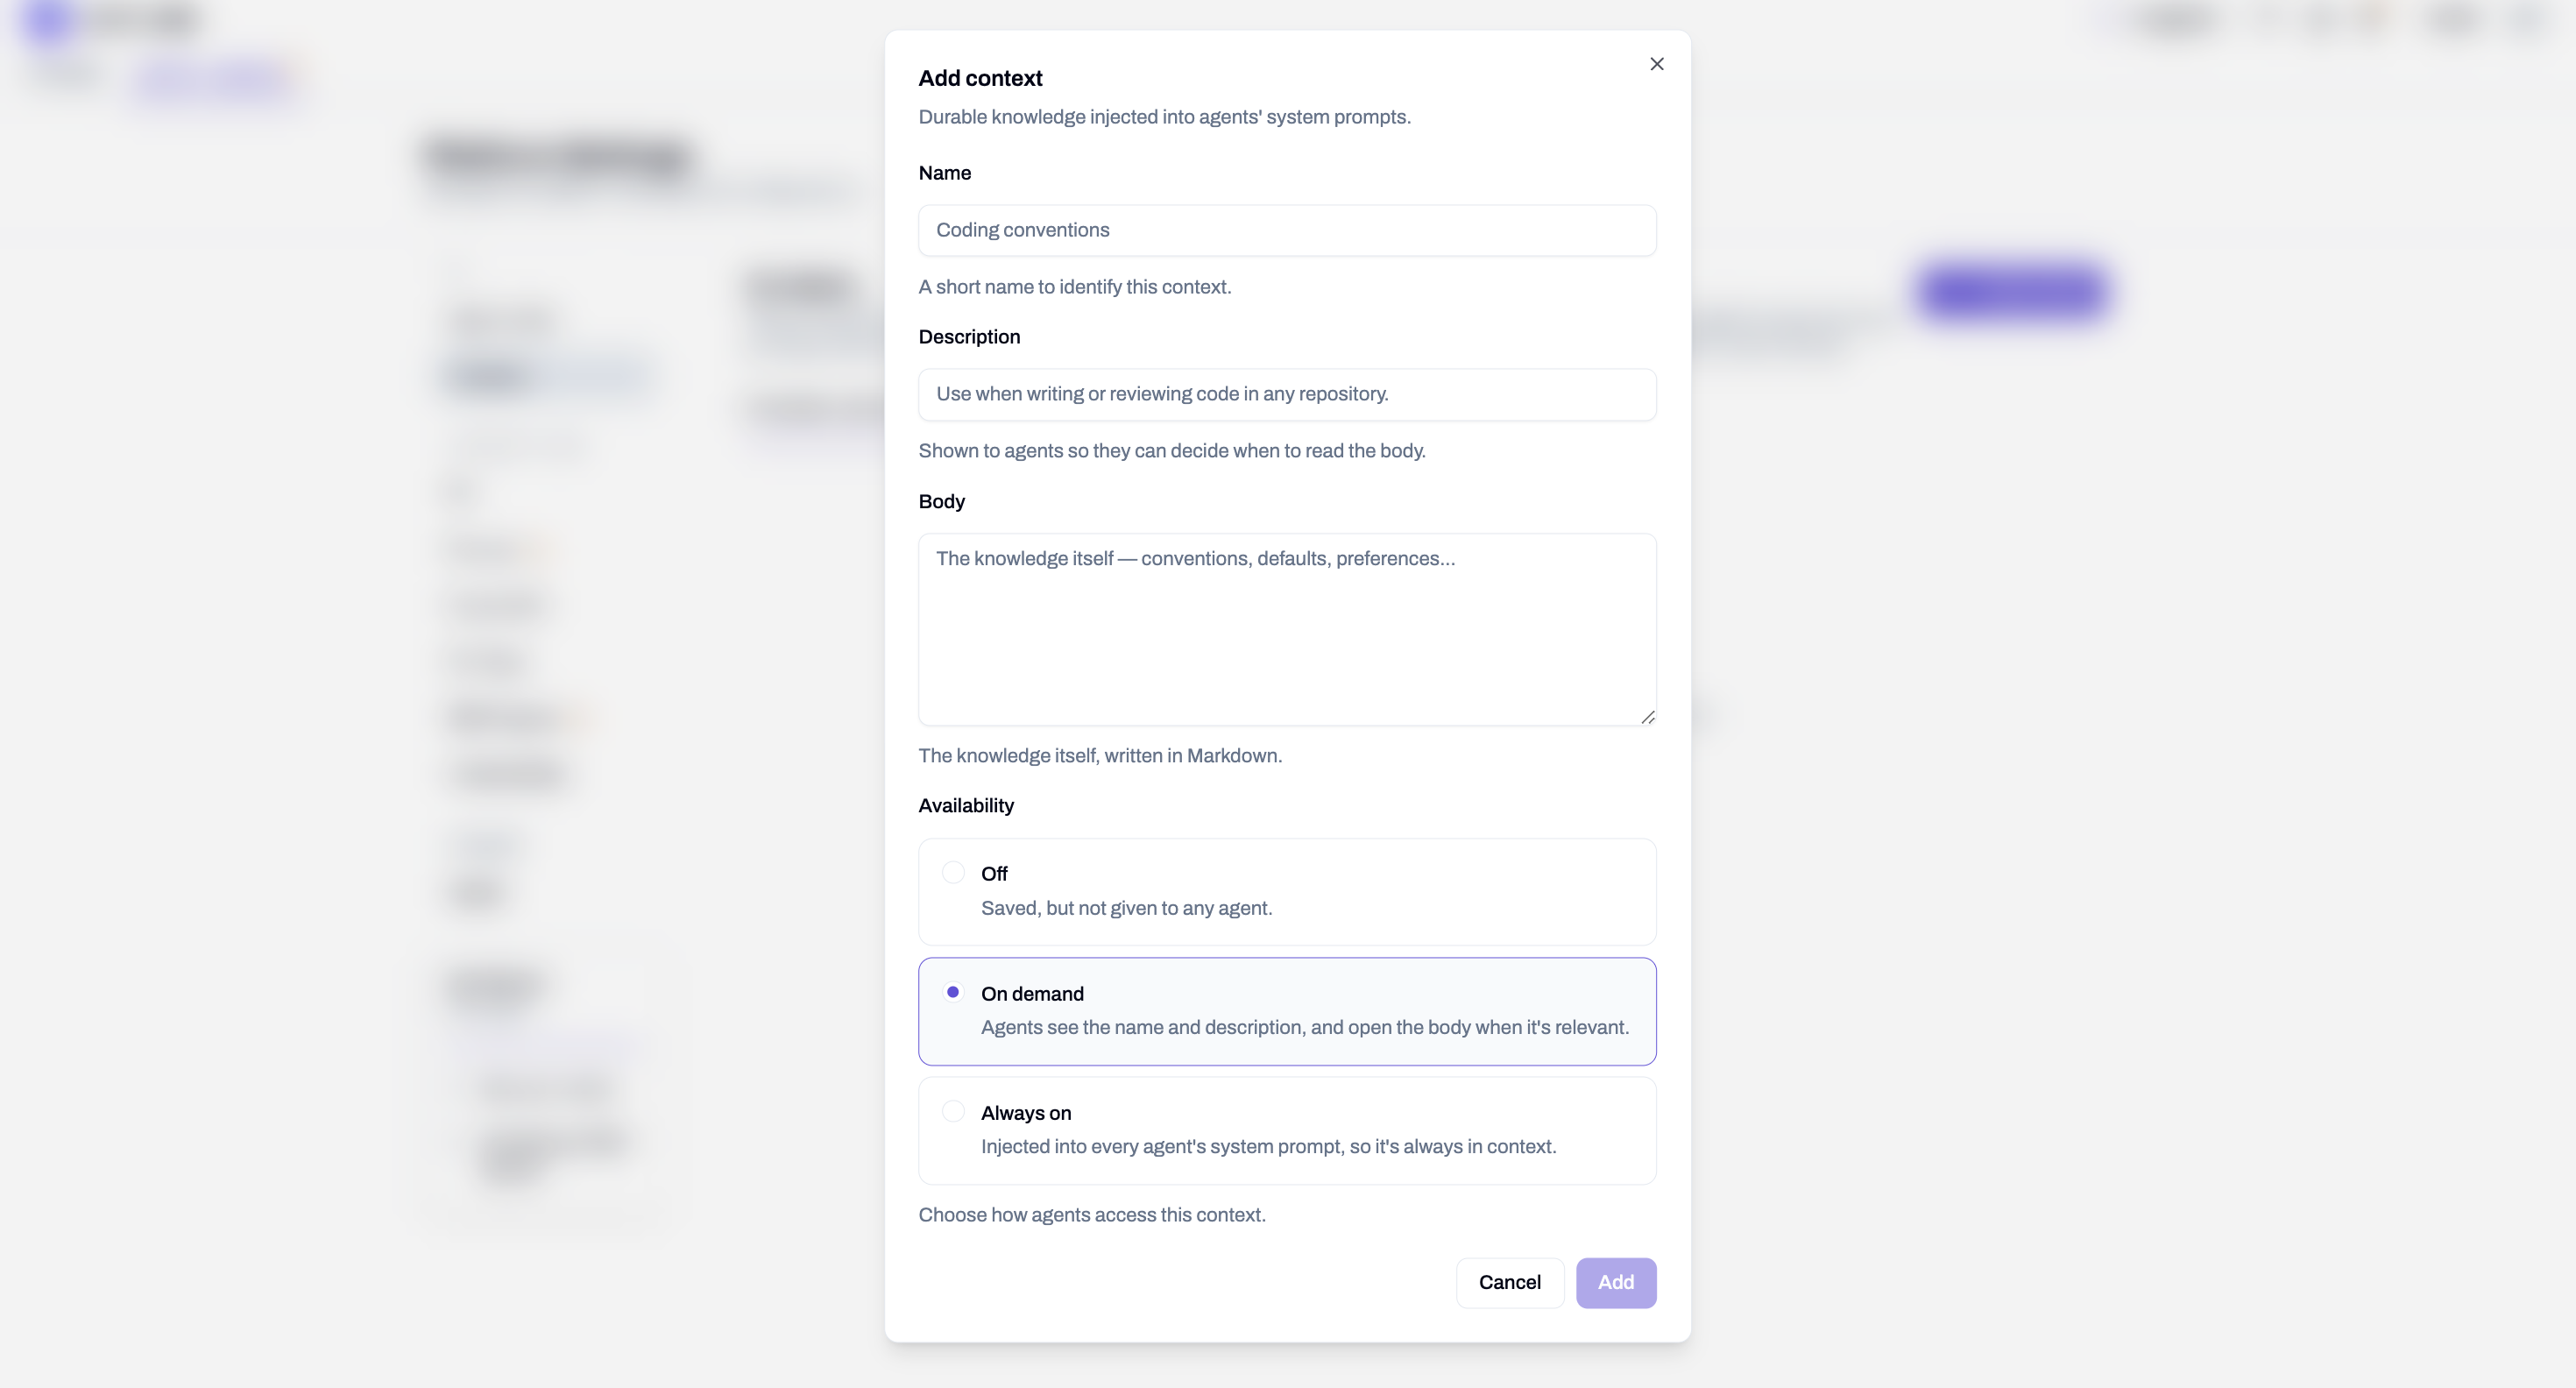This screenshot has height=1388, width=2576.
Task: Click the purple Add button
Action: point(1616,1282)
